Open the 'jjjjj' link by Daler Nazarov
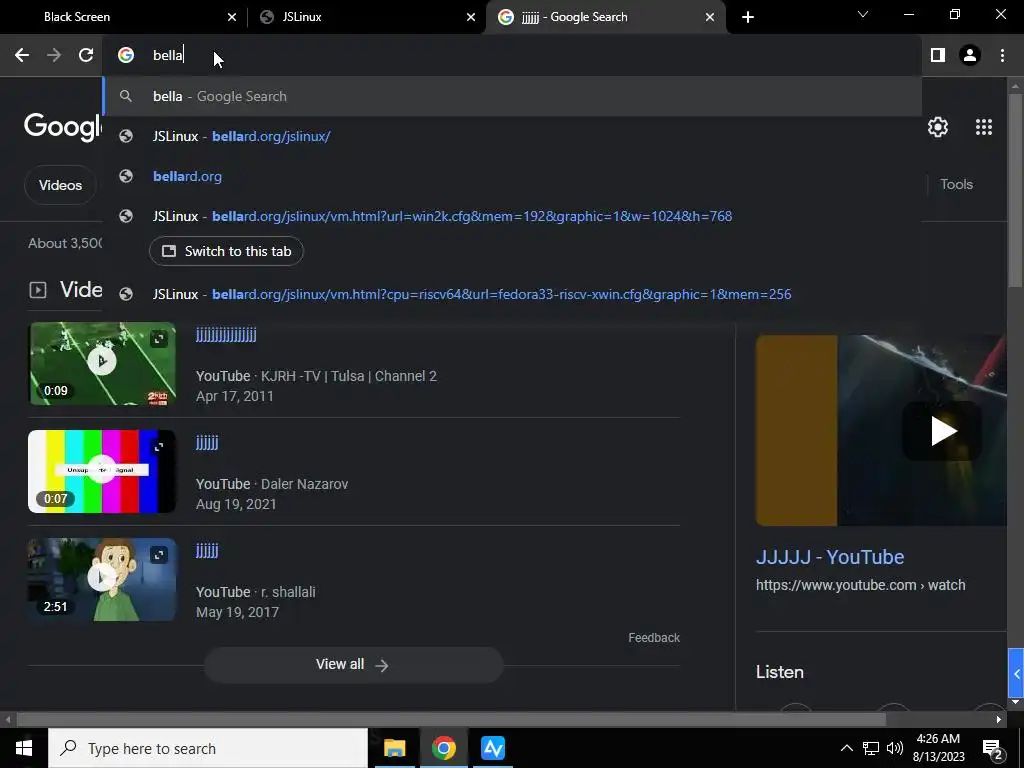The width and height of the screenshot is (1024, 768). pyautogui.click(x=207, y=443)
